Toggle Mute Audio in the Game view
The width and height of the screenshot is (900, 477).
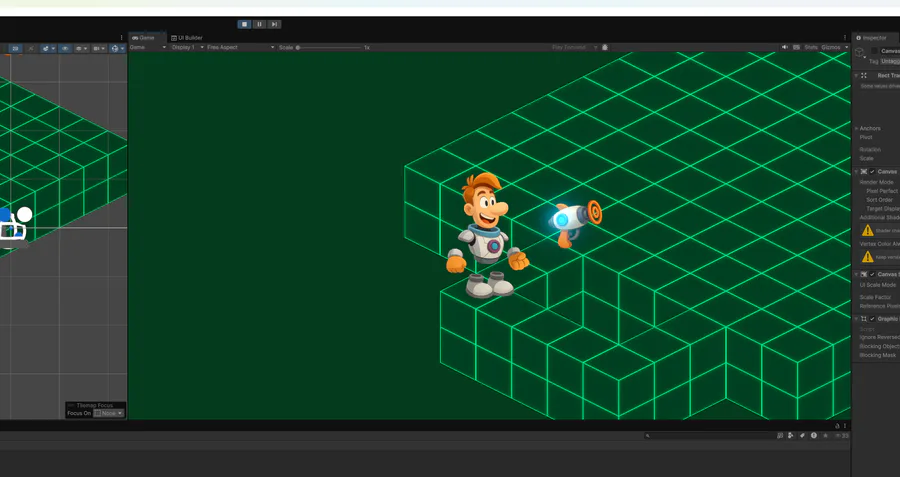click(x=785, y=47)
